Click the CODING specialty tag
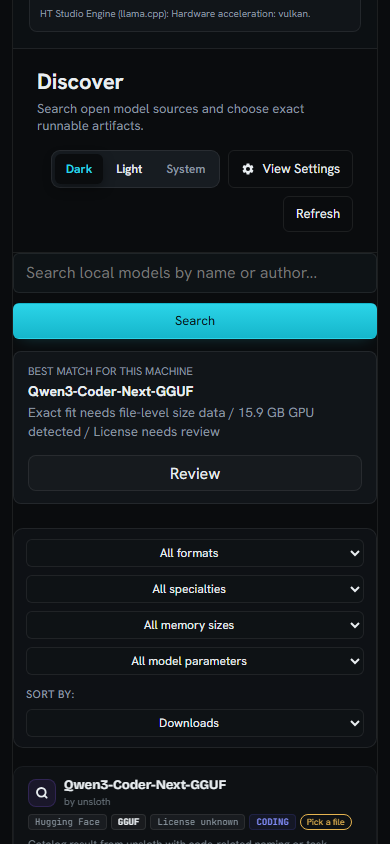The width and height of the screenshot is (390, 844). pyautogui.click(x=272, y=822)
